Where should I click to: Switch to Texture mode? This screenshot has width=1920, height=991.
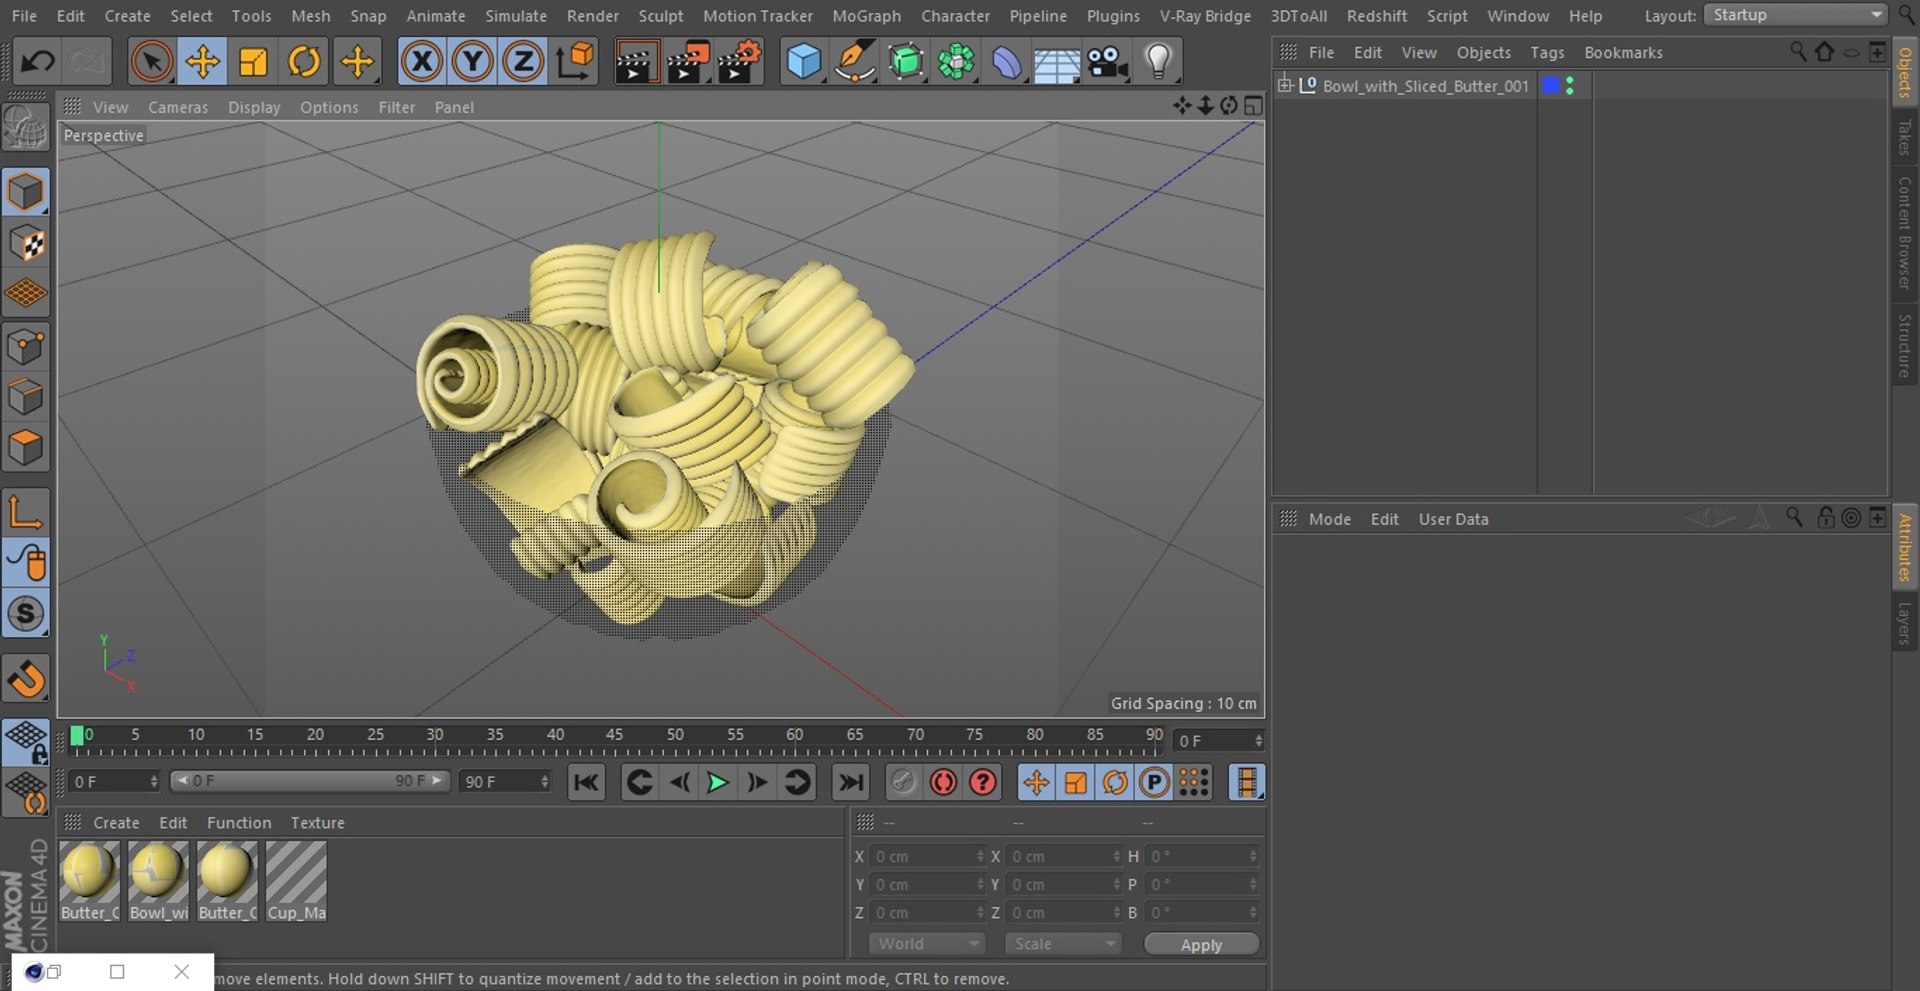[x=26, y=243]
